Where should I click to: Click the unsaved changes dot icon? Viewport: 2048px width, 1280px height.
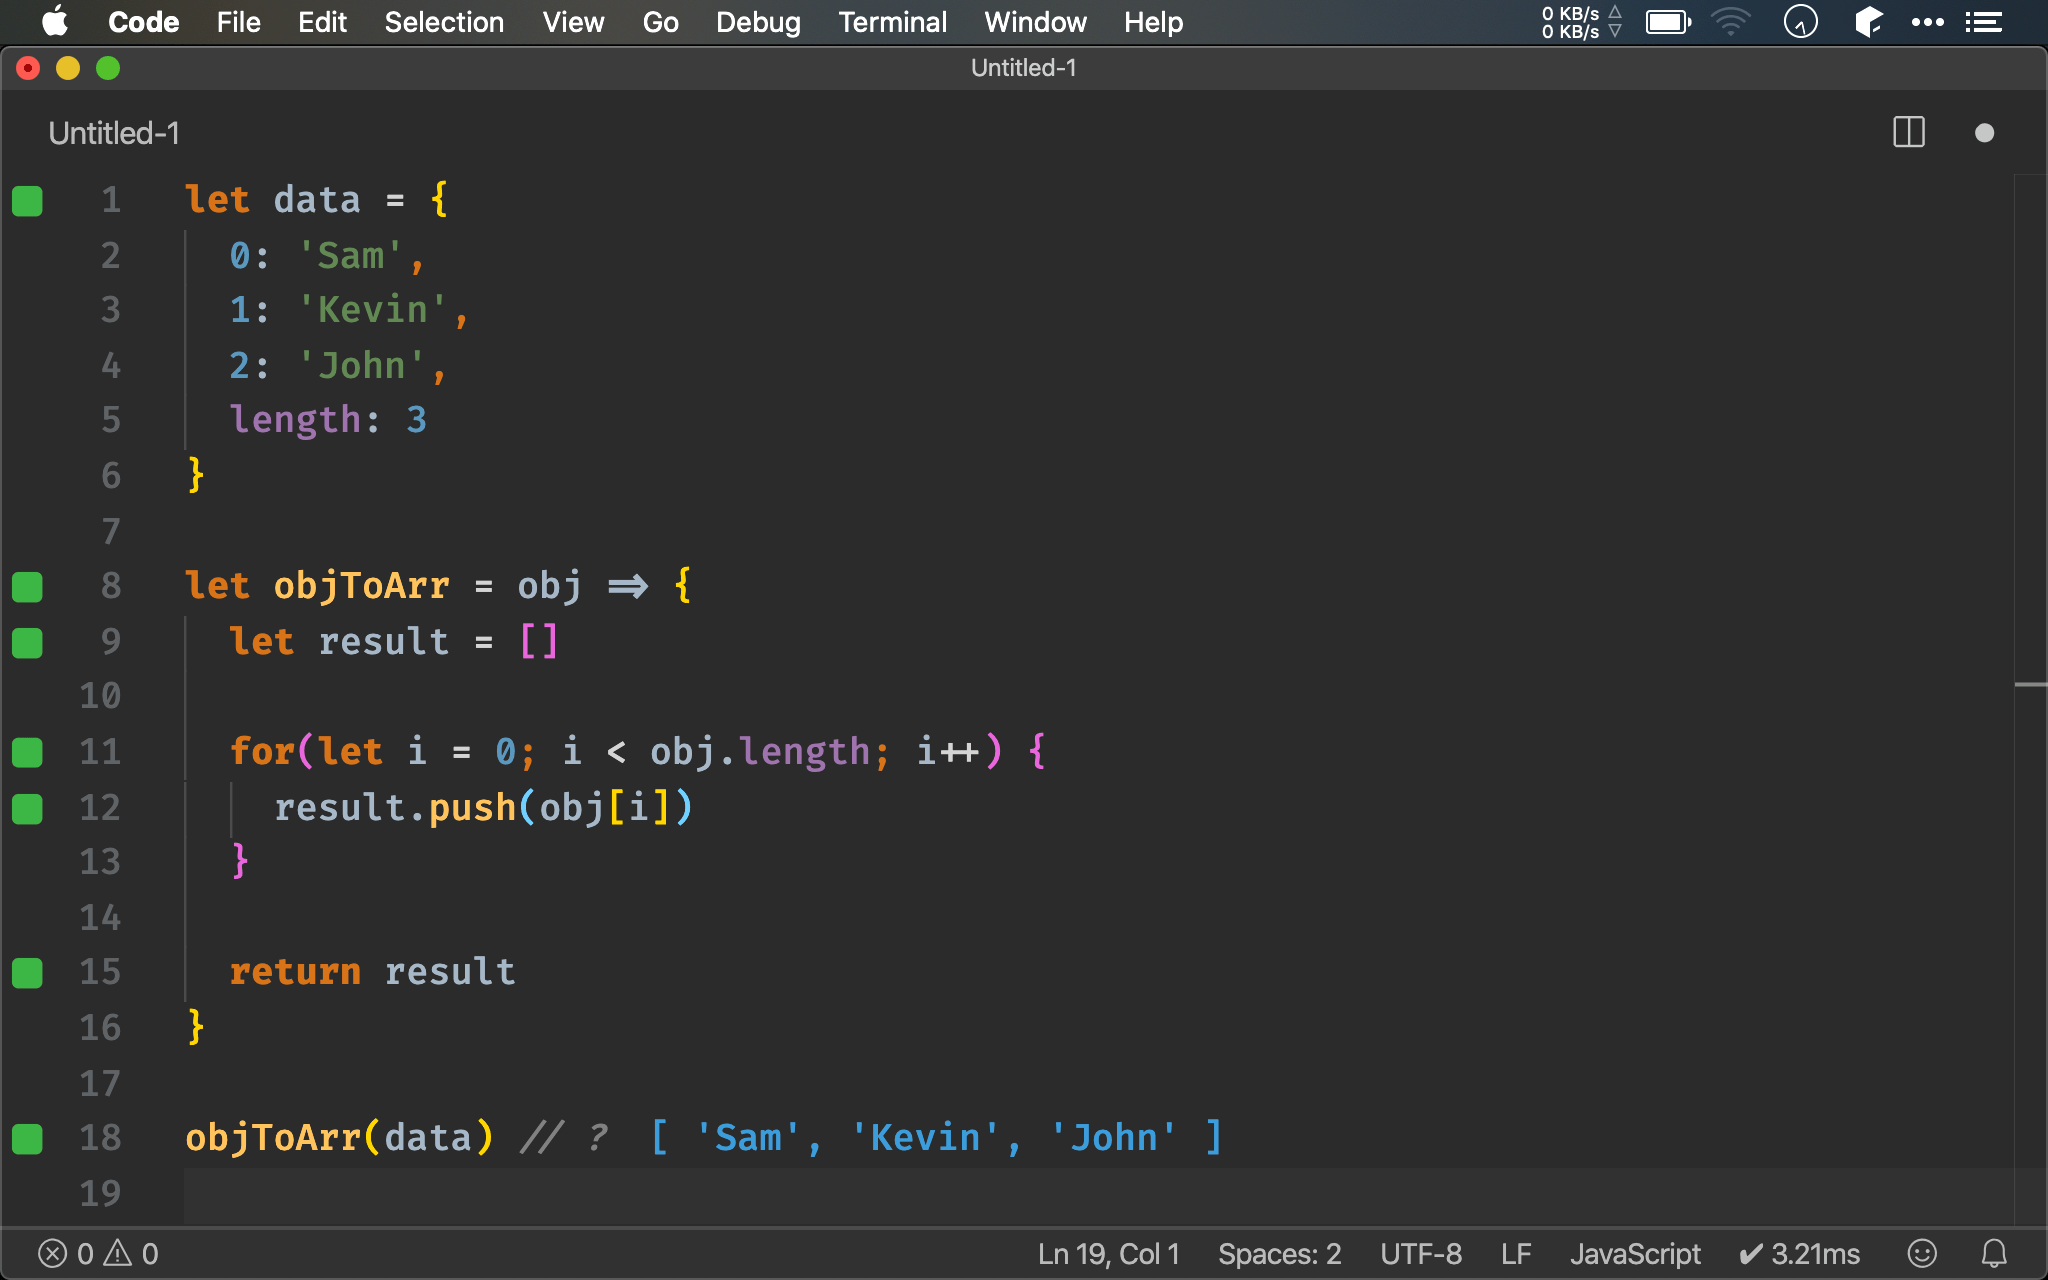[1984, 133]
